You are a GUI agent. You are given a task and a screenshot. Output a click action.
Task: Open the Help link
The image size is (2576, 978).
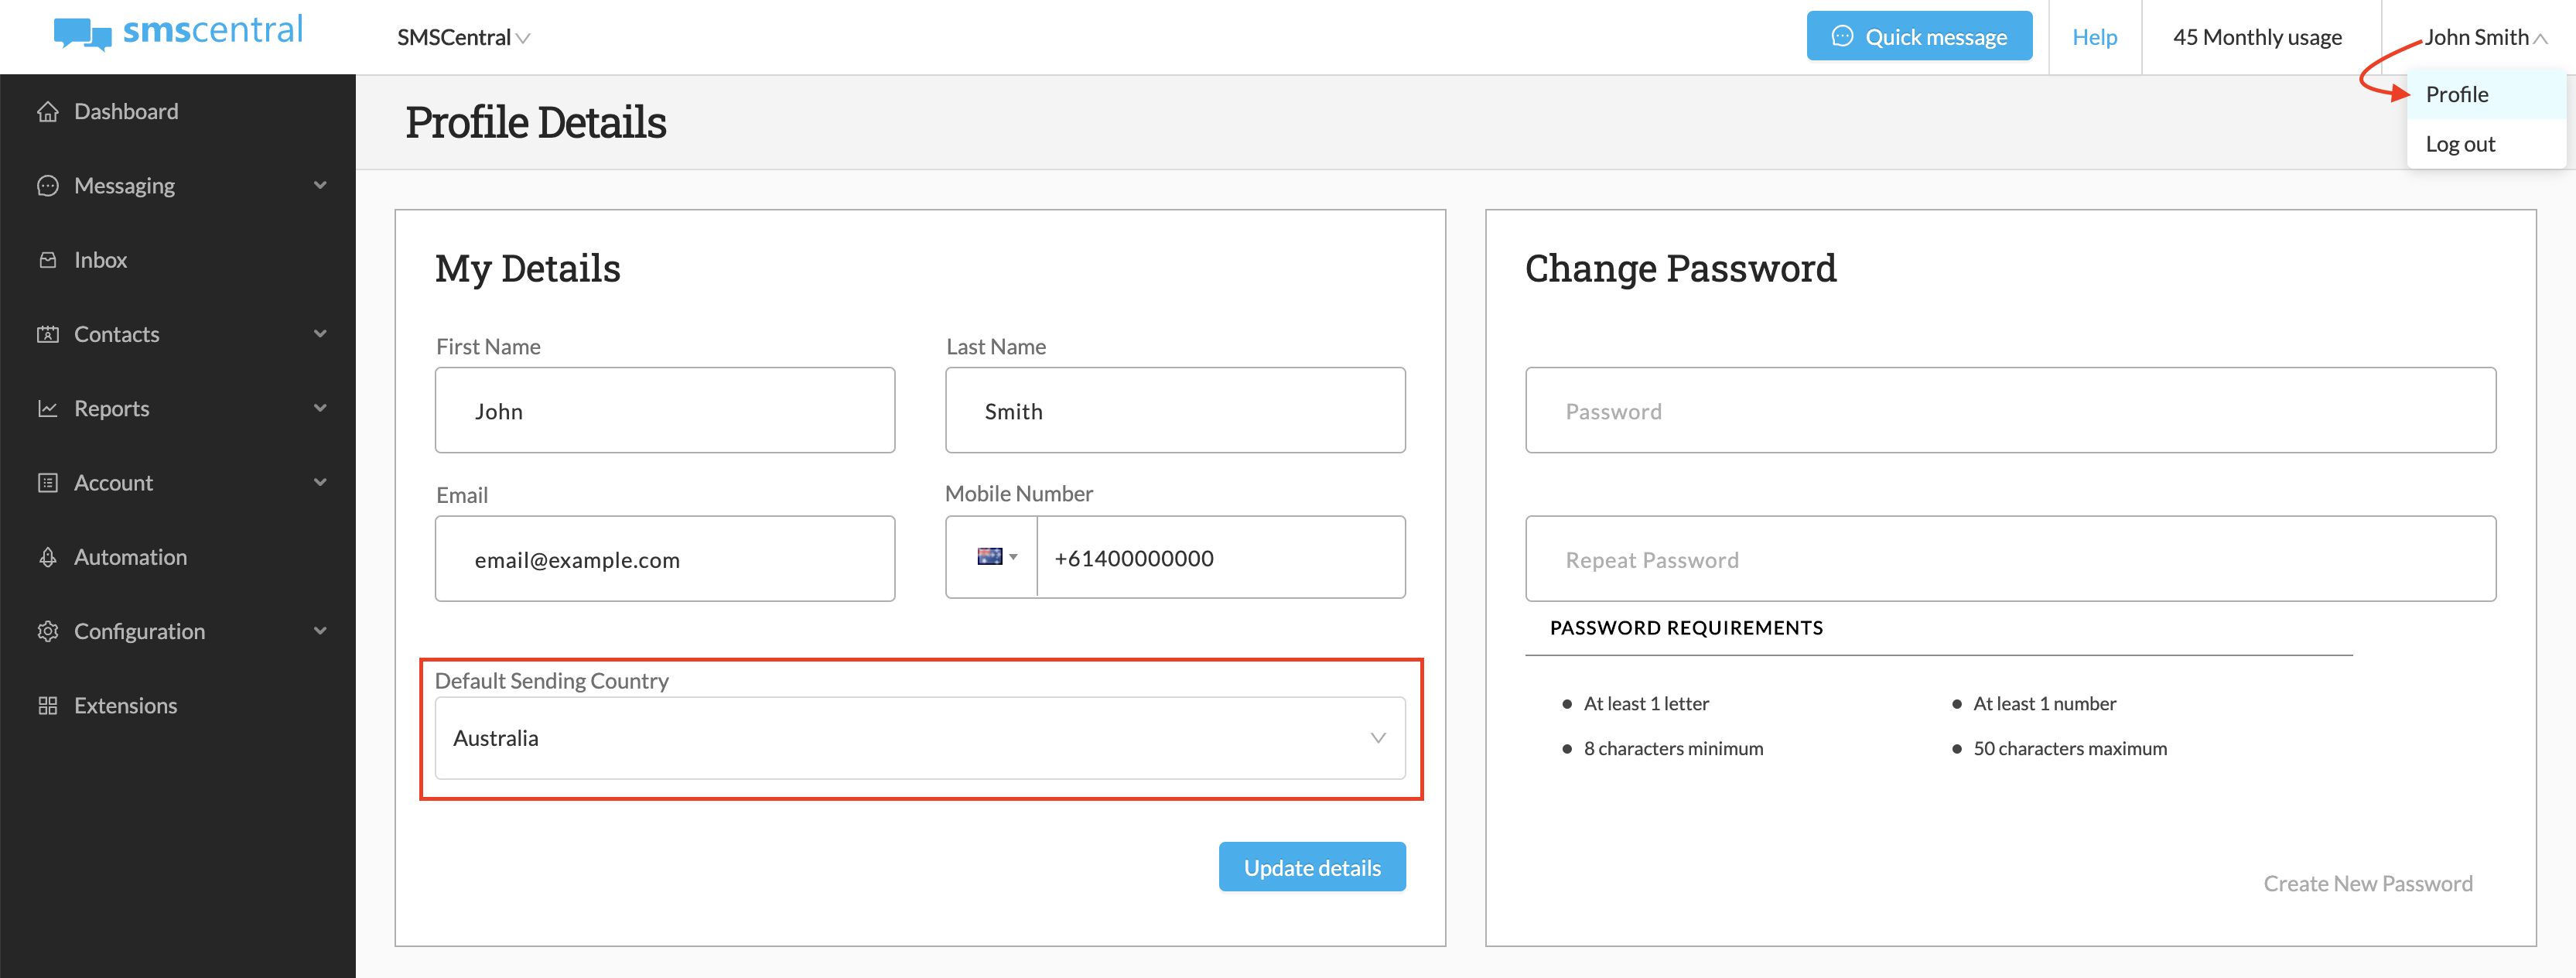[x=2095, y=37]
